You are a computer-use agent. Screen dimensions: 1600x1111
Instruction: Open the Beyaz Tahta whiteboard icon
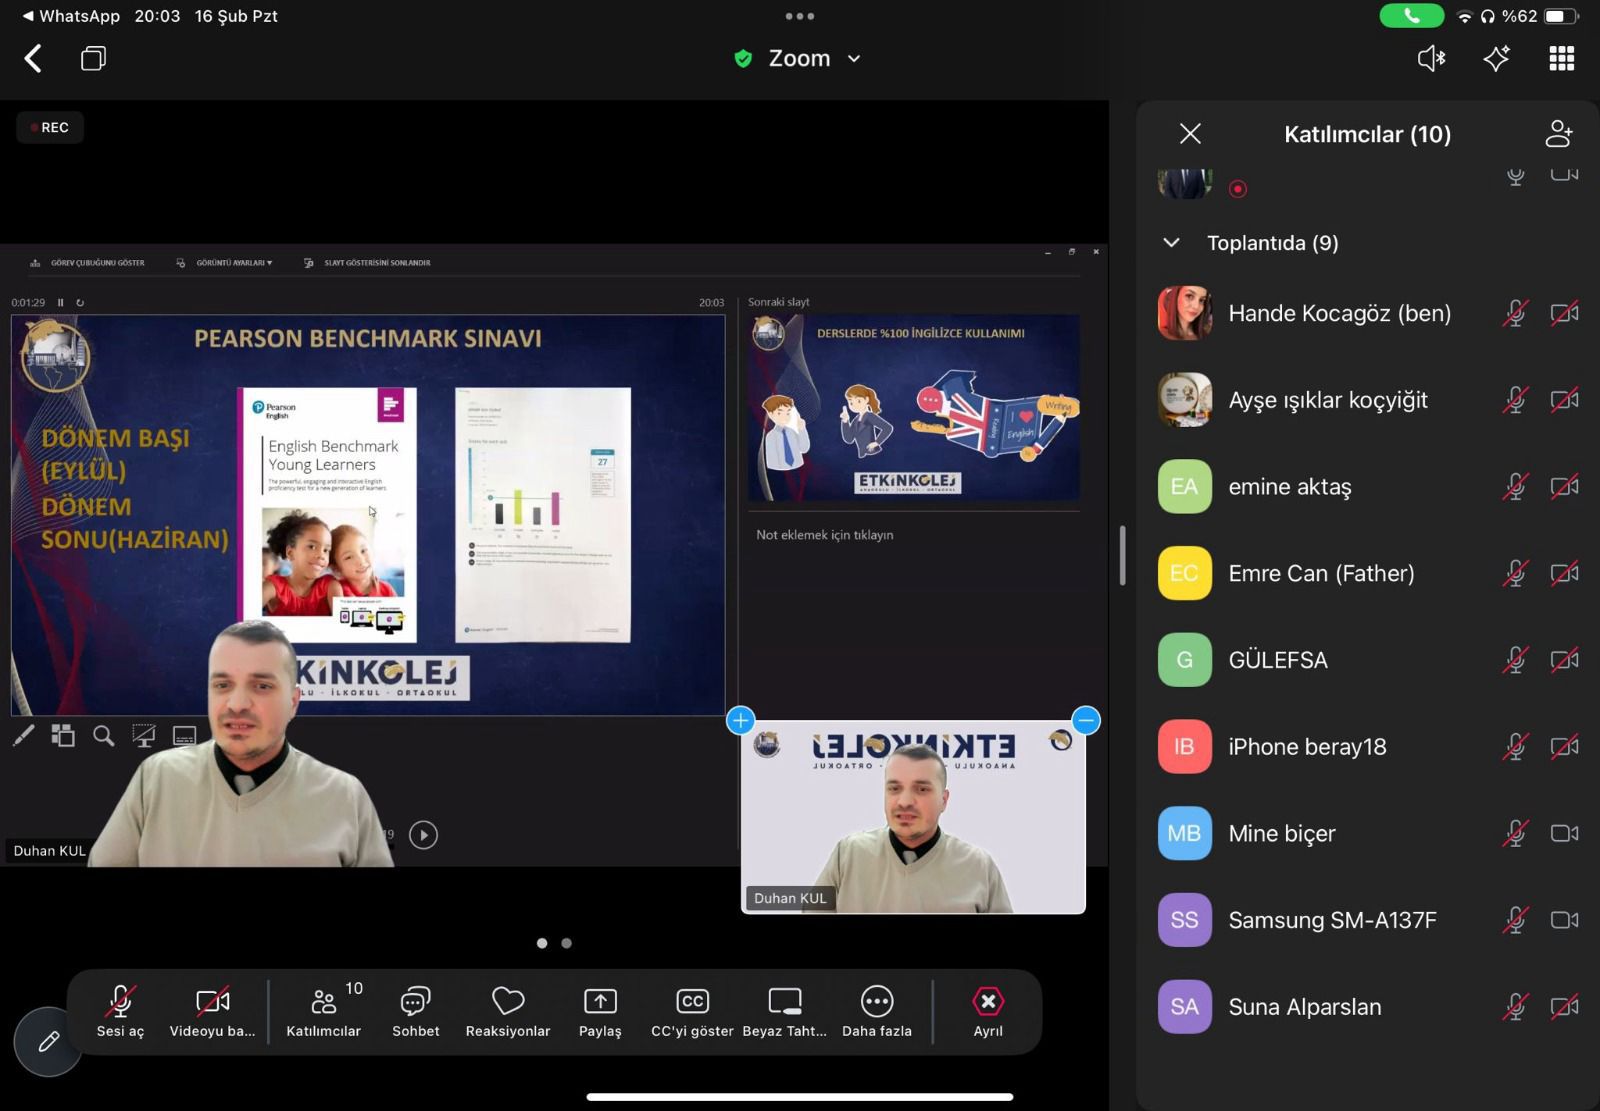(x=784, y=1002)
